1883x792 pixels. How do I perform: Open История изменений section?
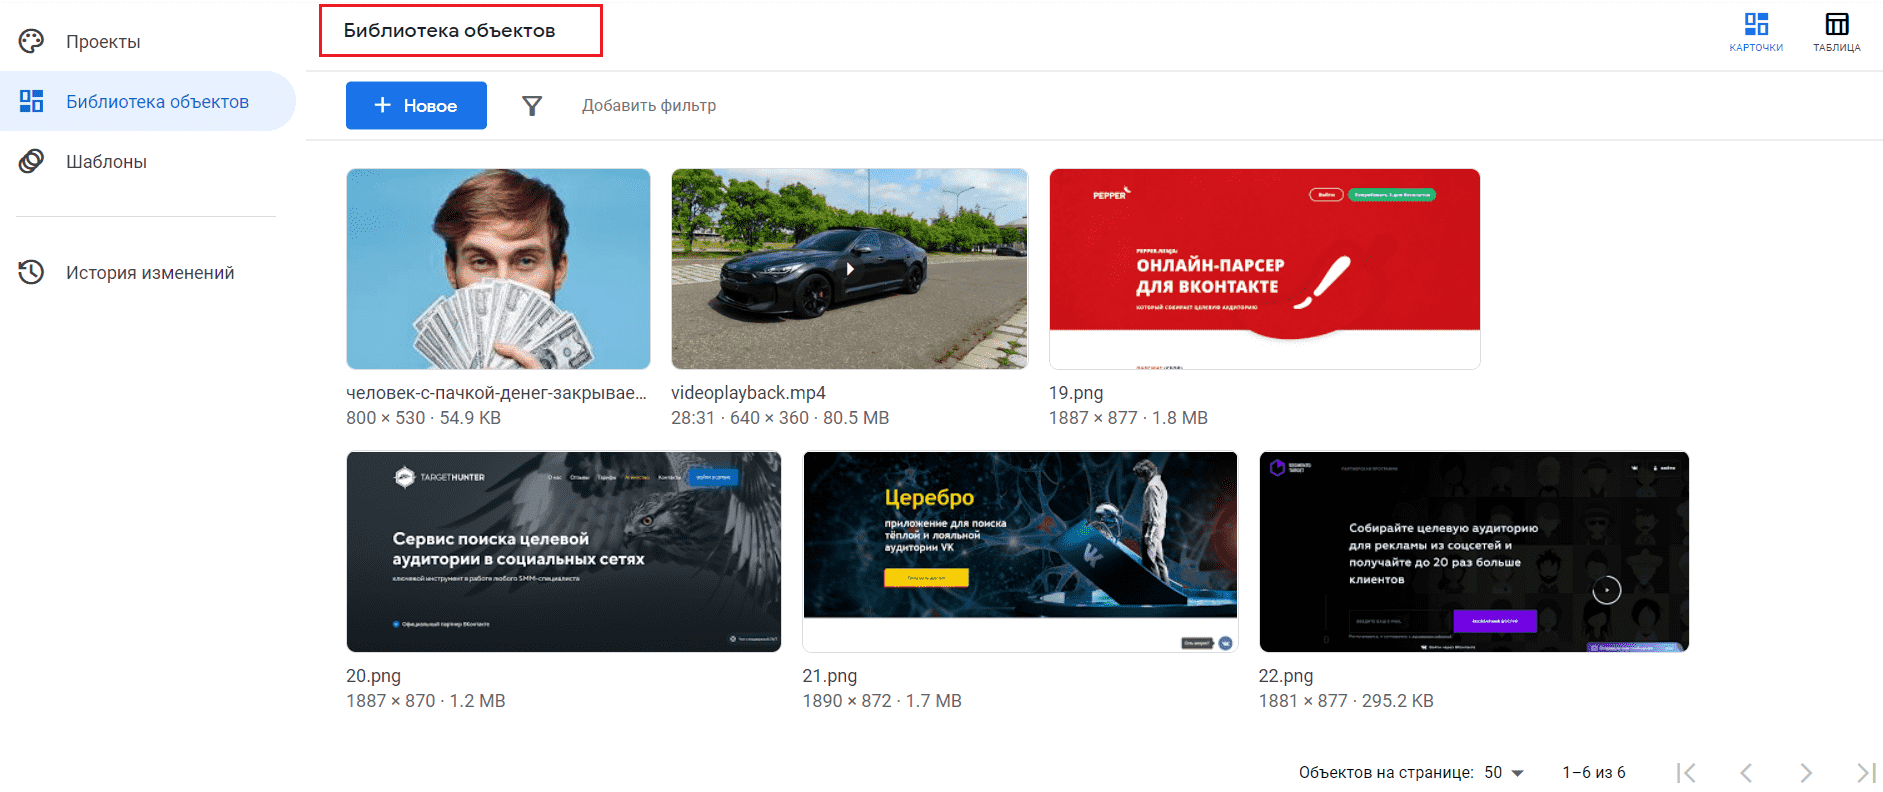150,273
